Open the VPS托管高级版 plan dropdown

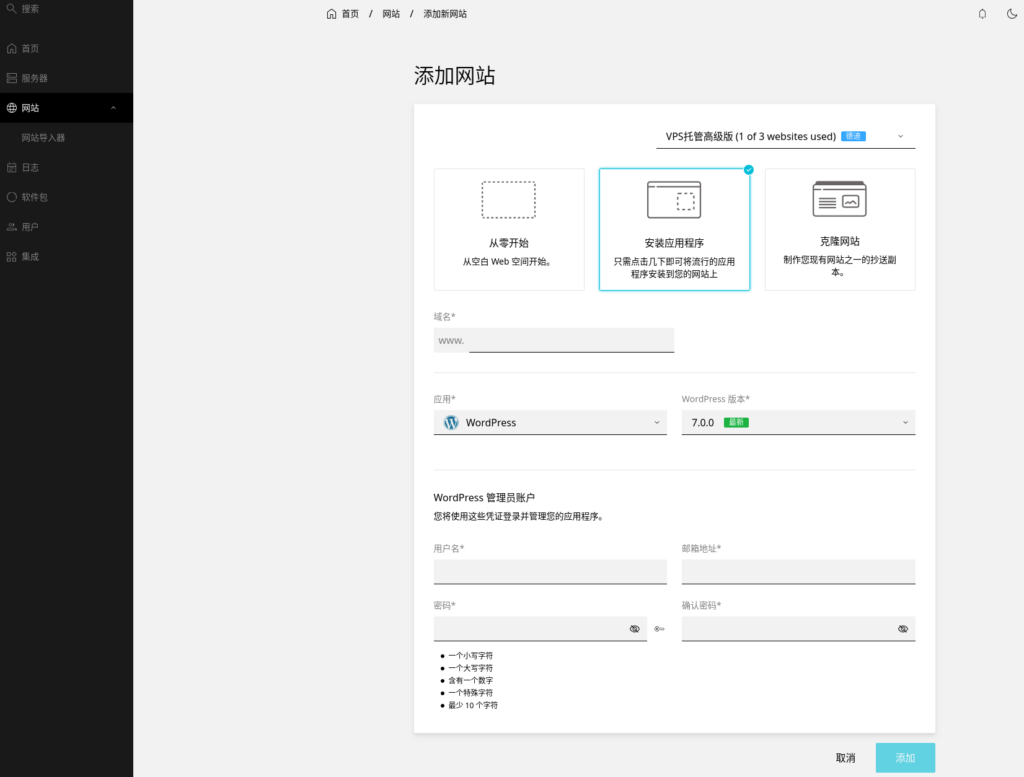click(786, 136)
